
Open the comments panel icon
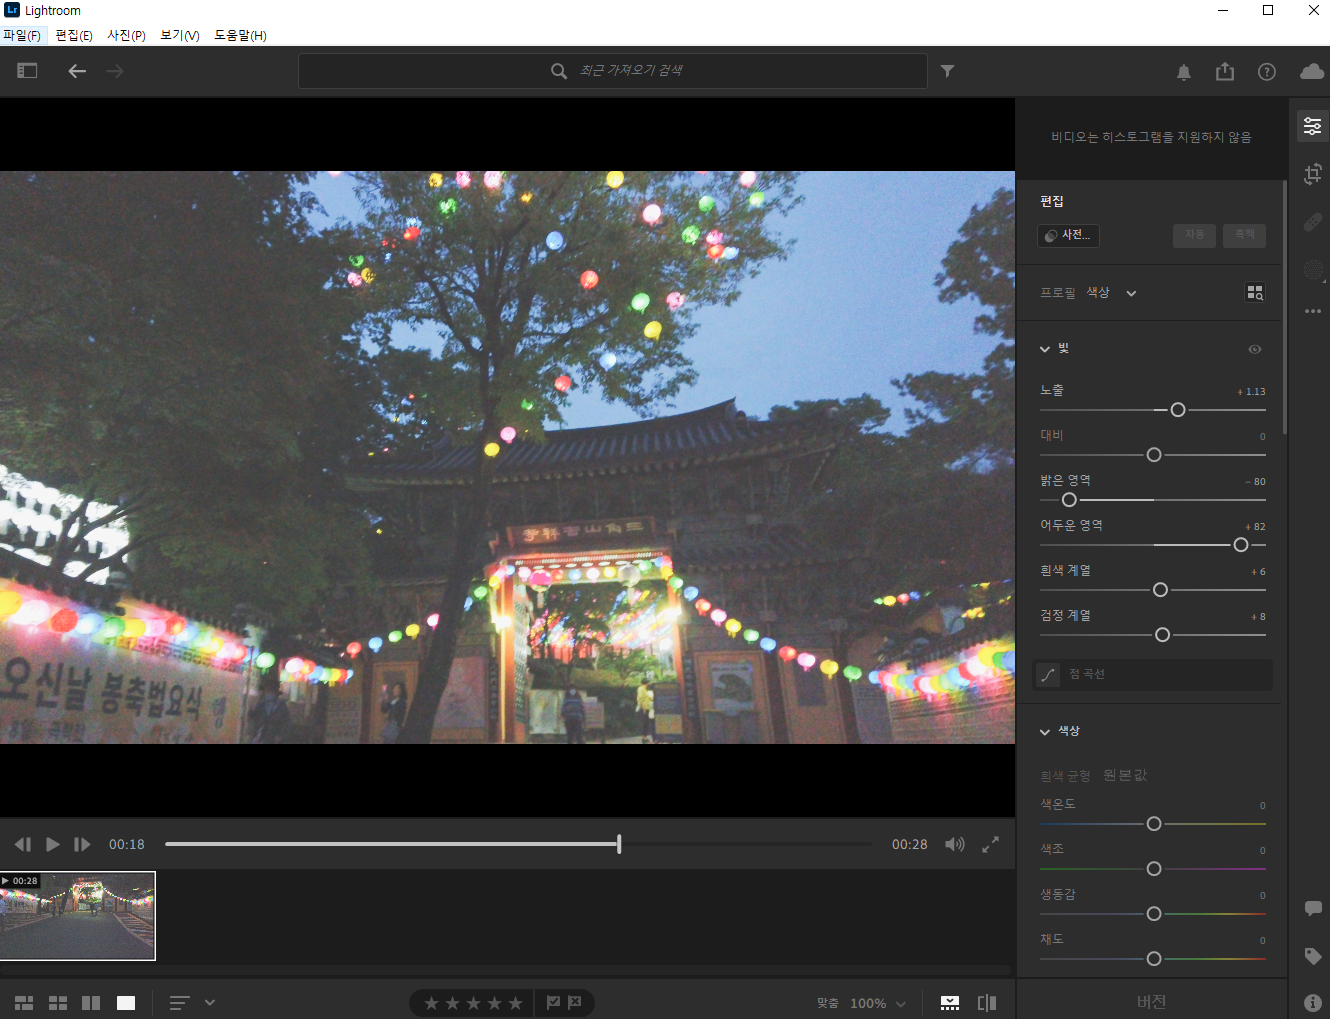(1313, 908)
